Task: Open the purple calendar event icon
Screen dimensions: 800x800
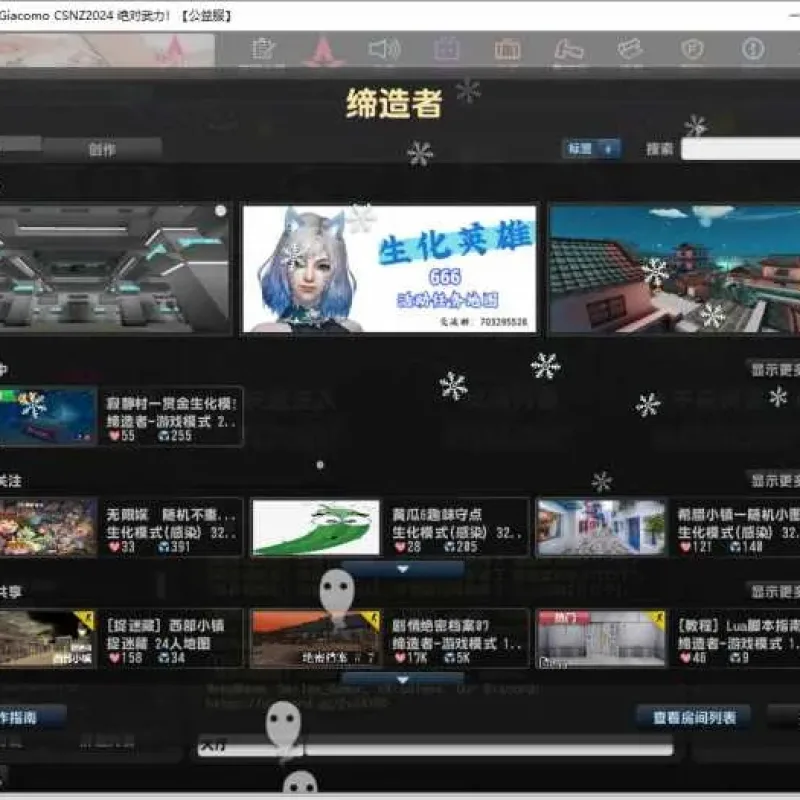Action: click(x=446, y=49)
